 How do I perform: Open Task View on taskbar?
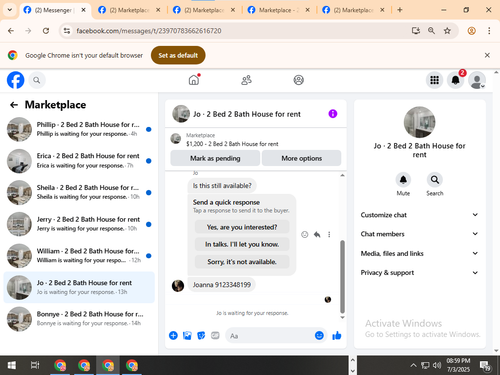[35, 365]
